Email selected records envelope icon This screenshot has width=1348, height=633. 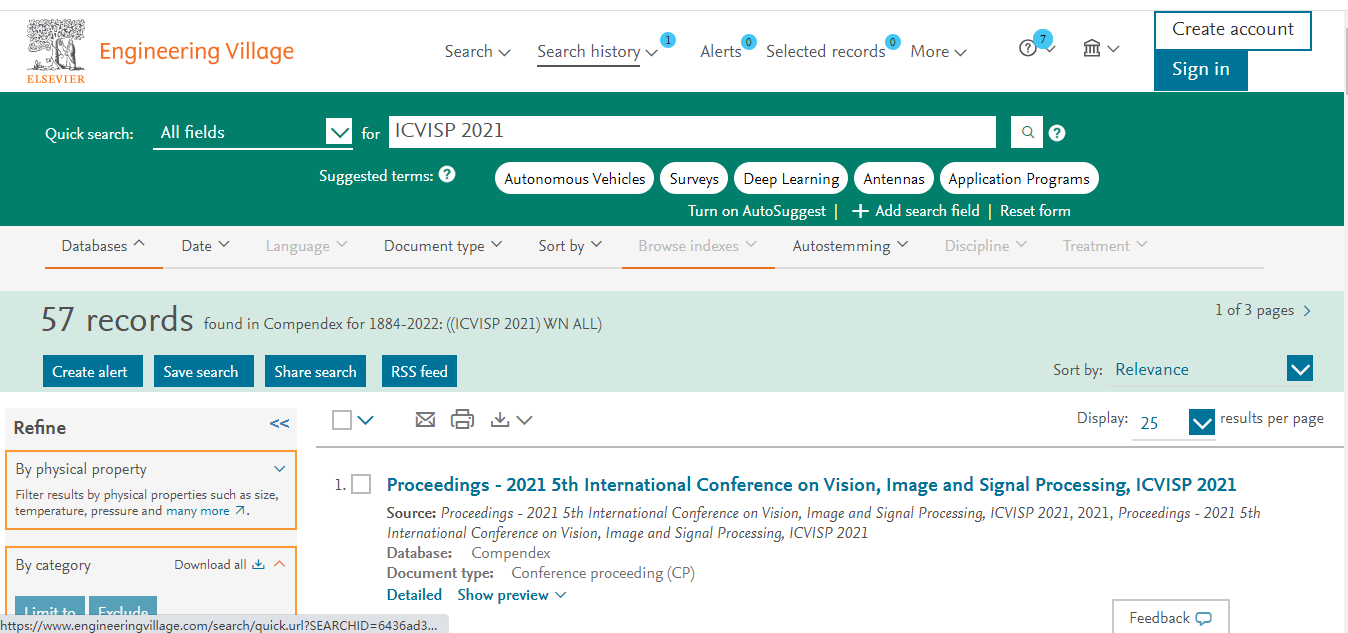click(425, 420)
